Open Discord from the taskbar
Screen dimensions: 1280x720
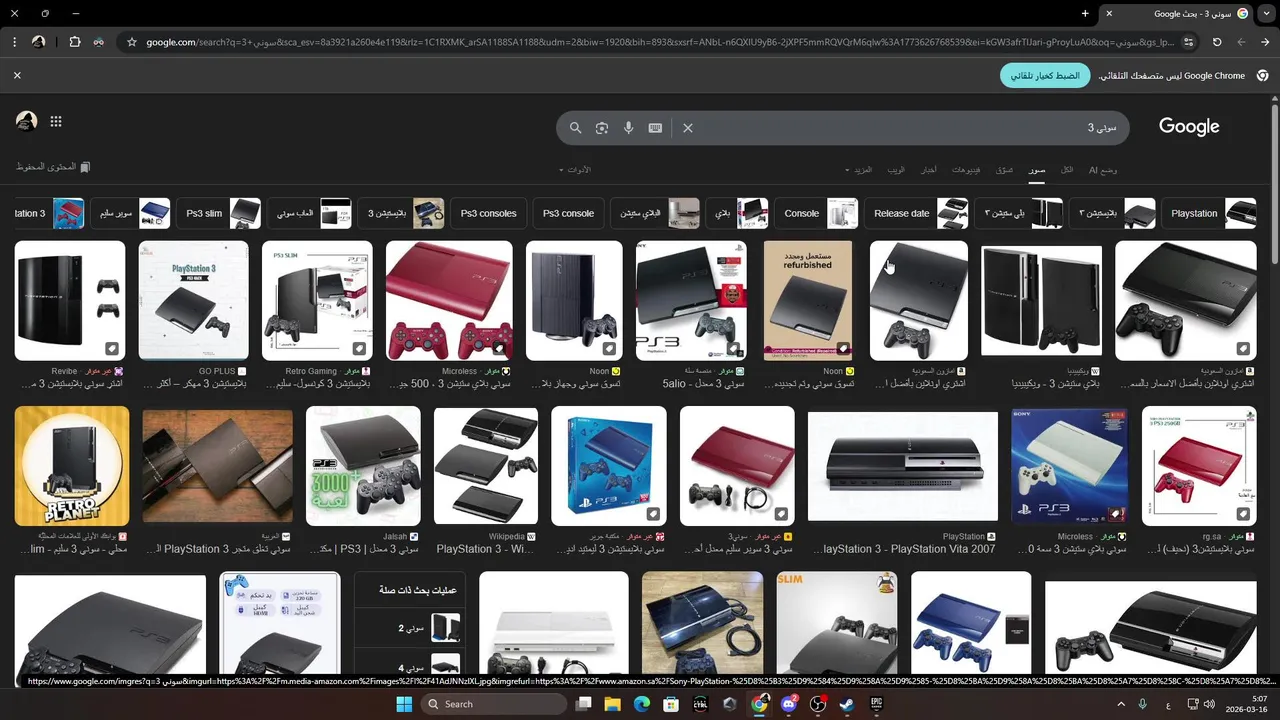tap(789, 704)
